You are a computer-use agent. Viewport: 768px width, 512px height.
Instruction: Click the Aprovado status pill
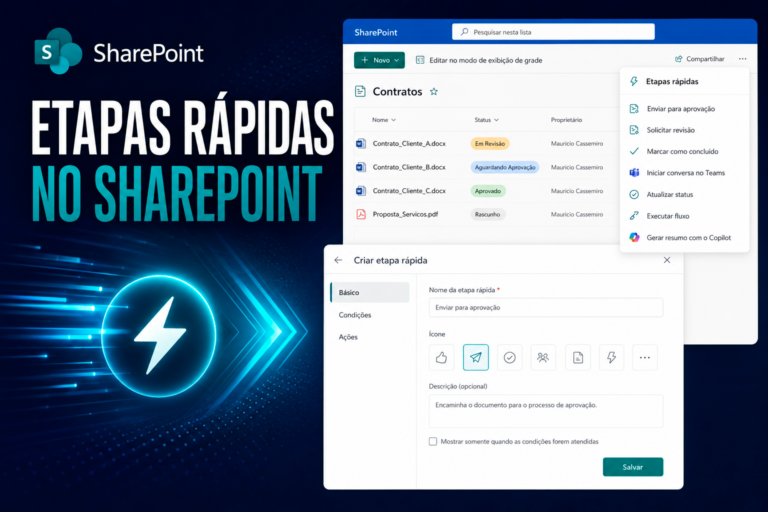point(488,191)
